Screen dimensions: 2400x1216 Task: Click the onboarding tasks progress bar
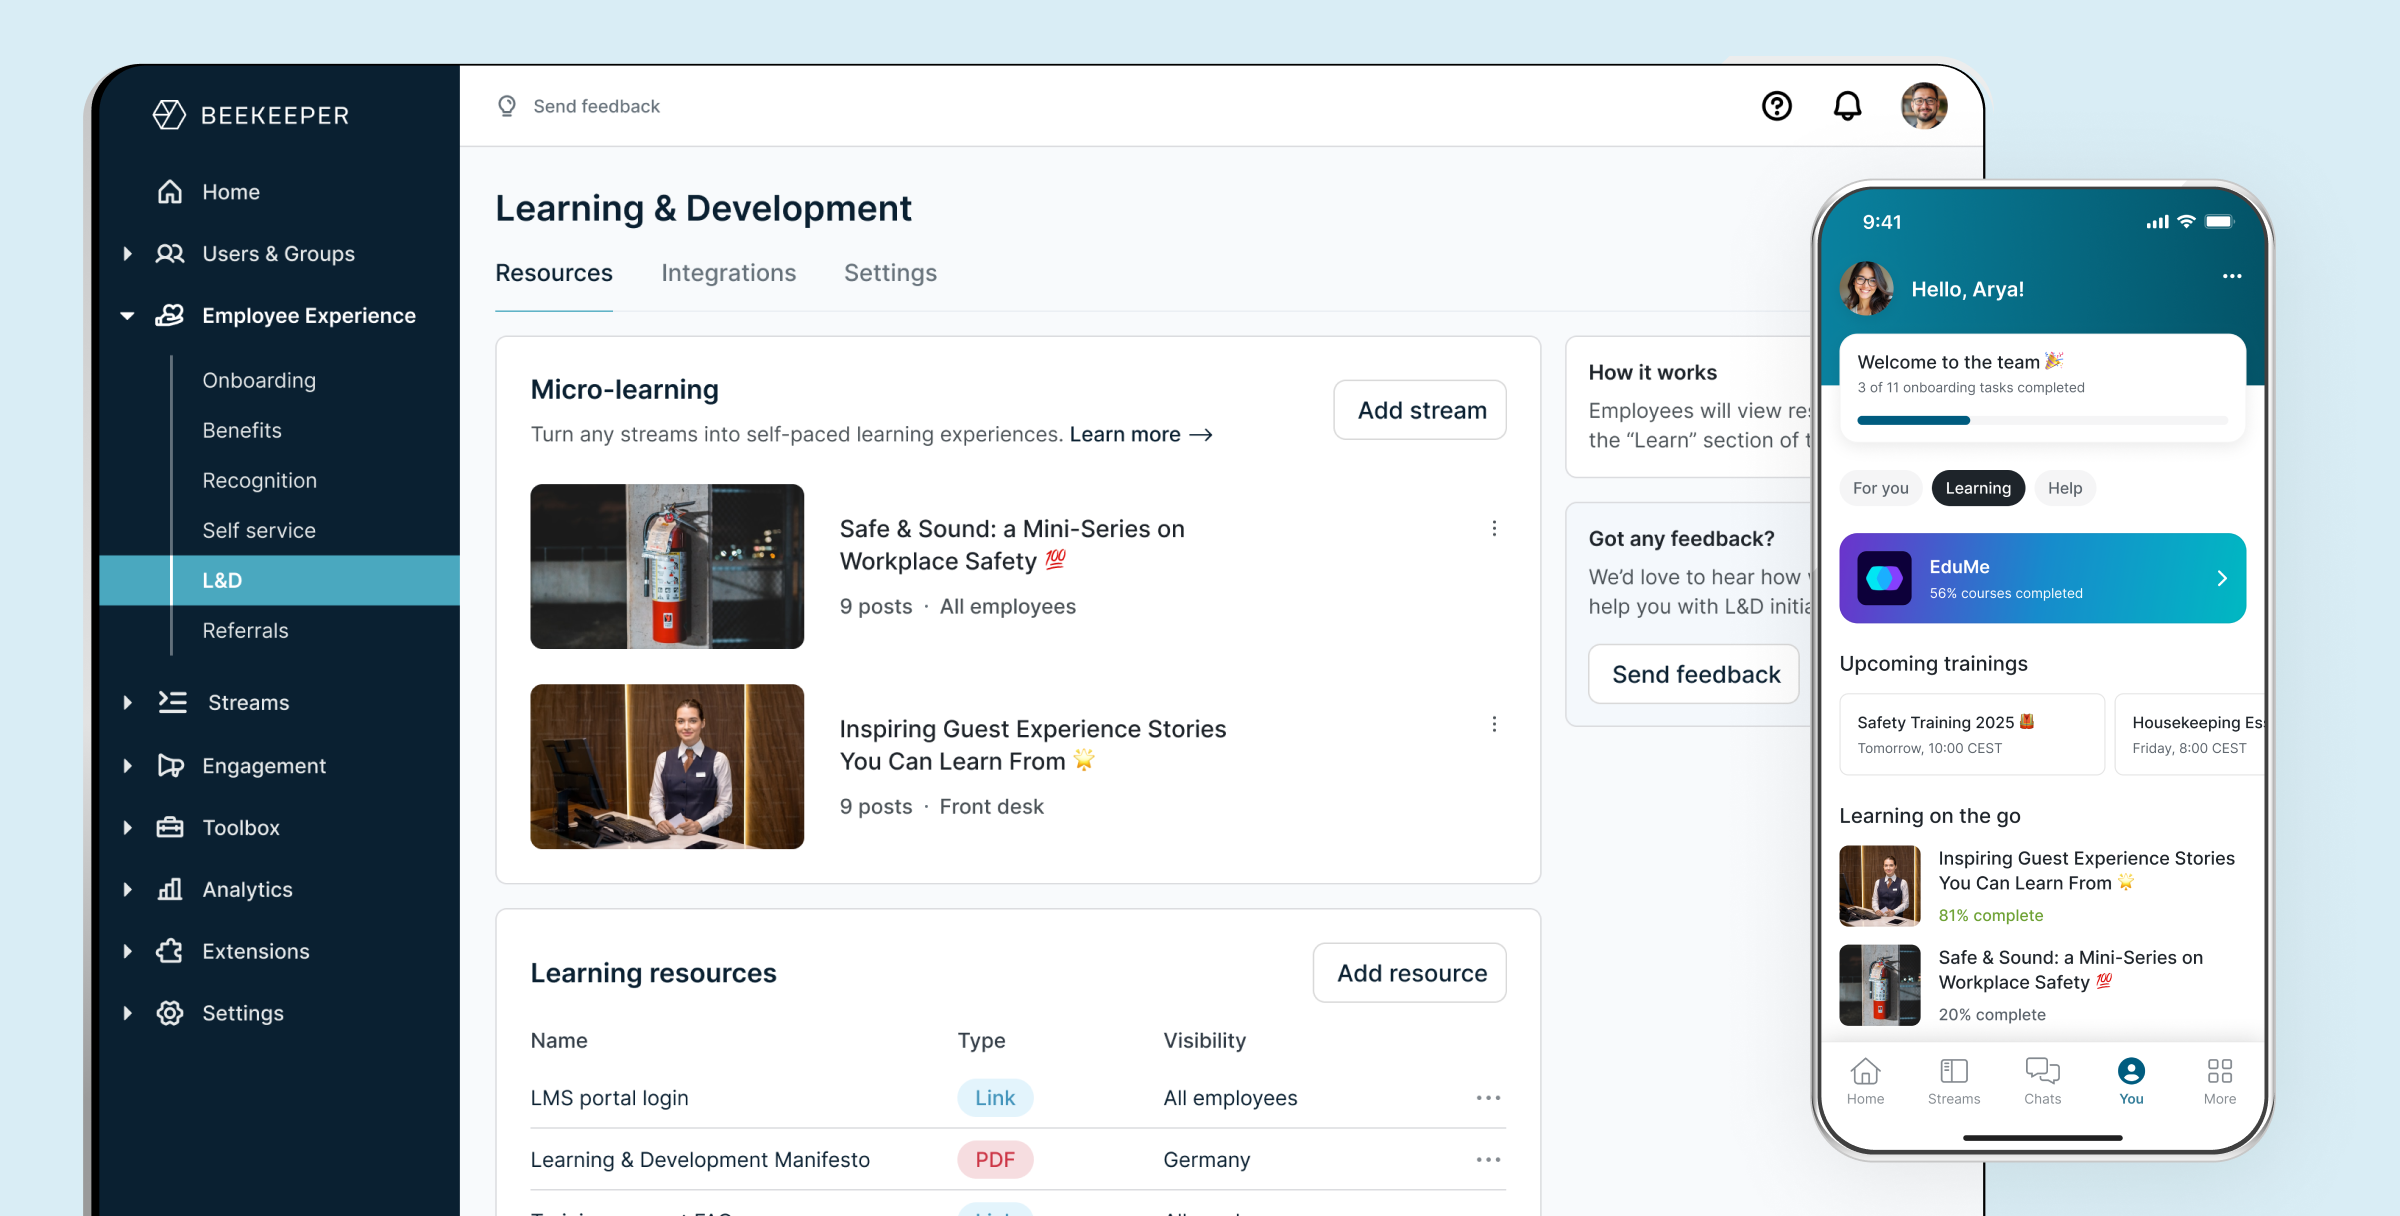(2042, 421)
